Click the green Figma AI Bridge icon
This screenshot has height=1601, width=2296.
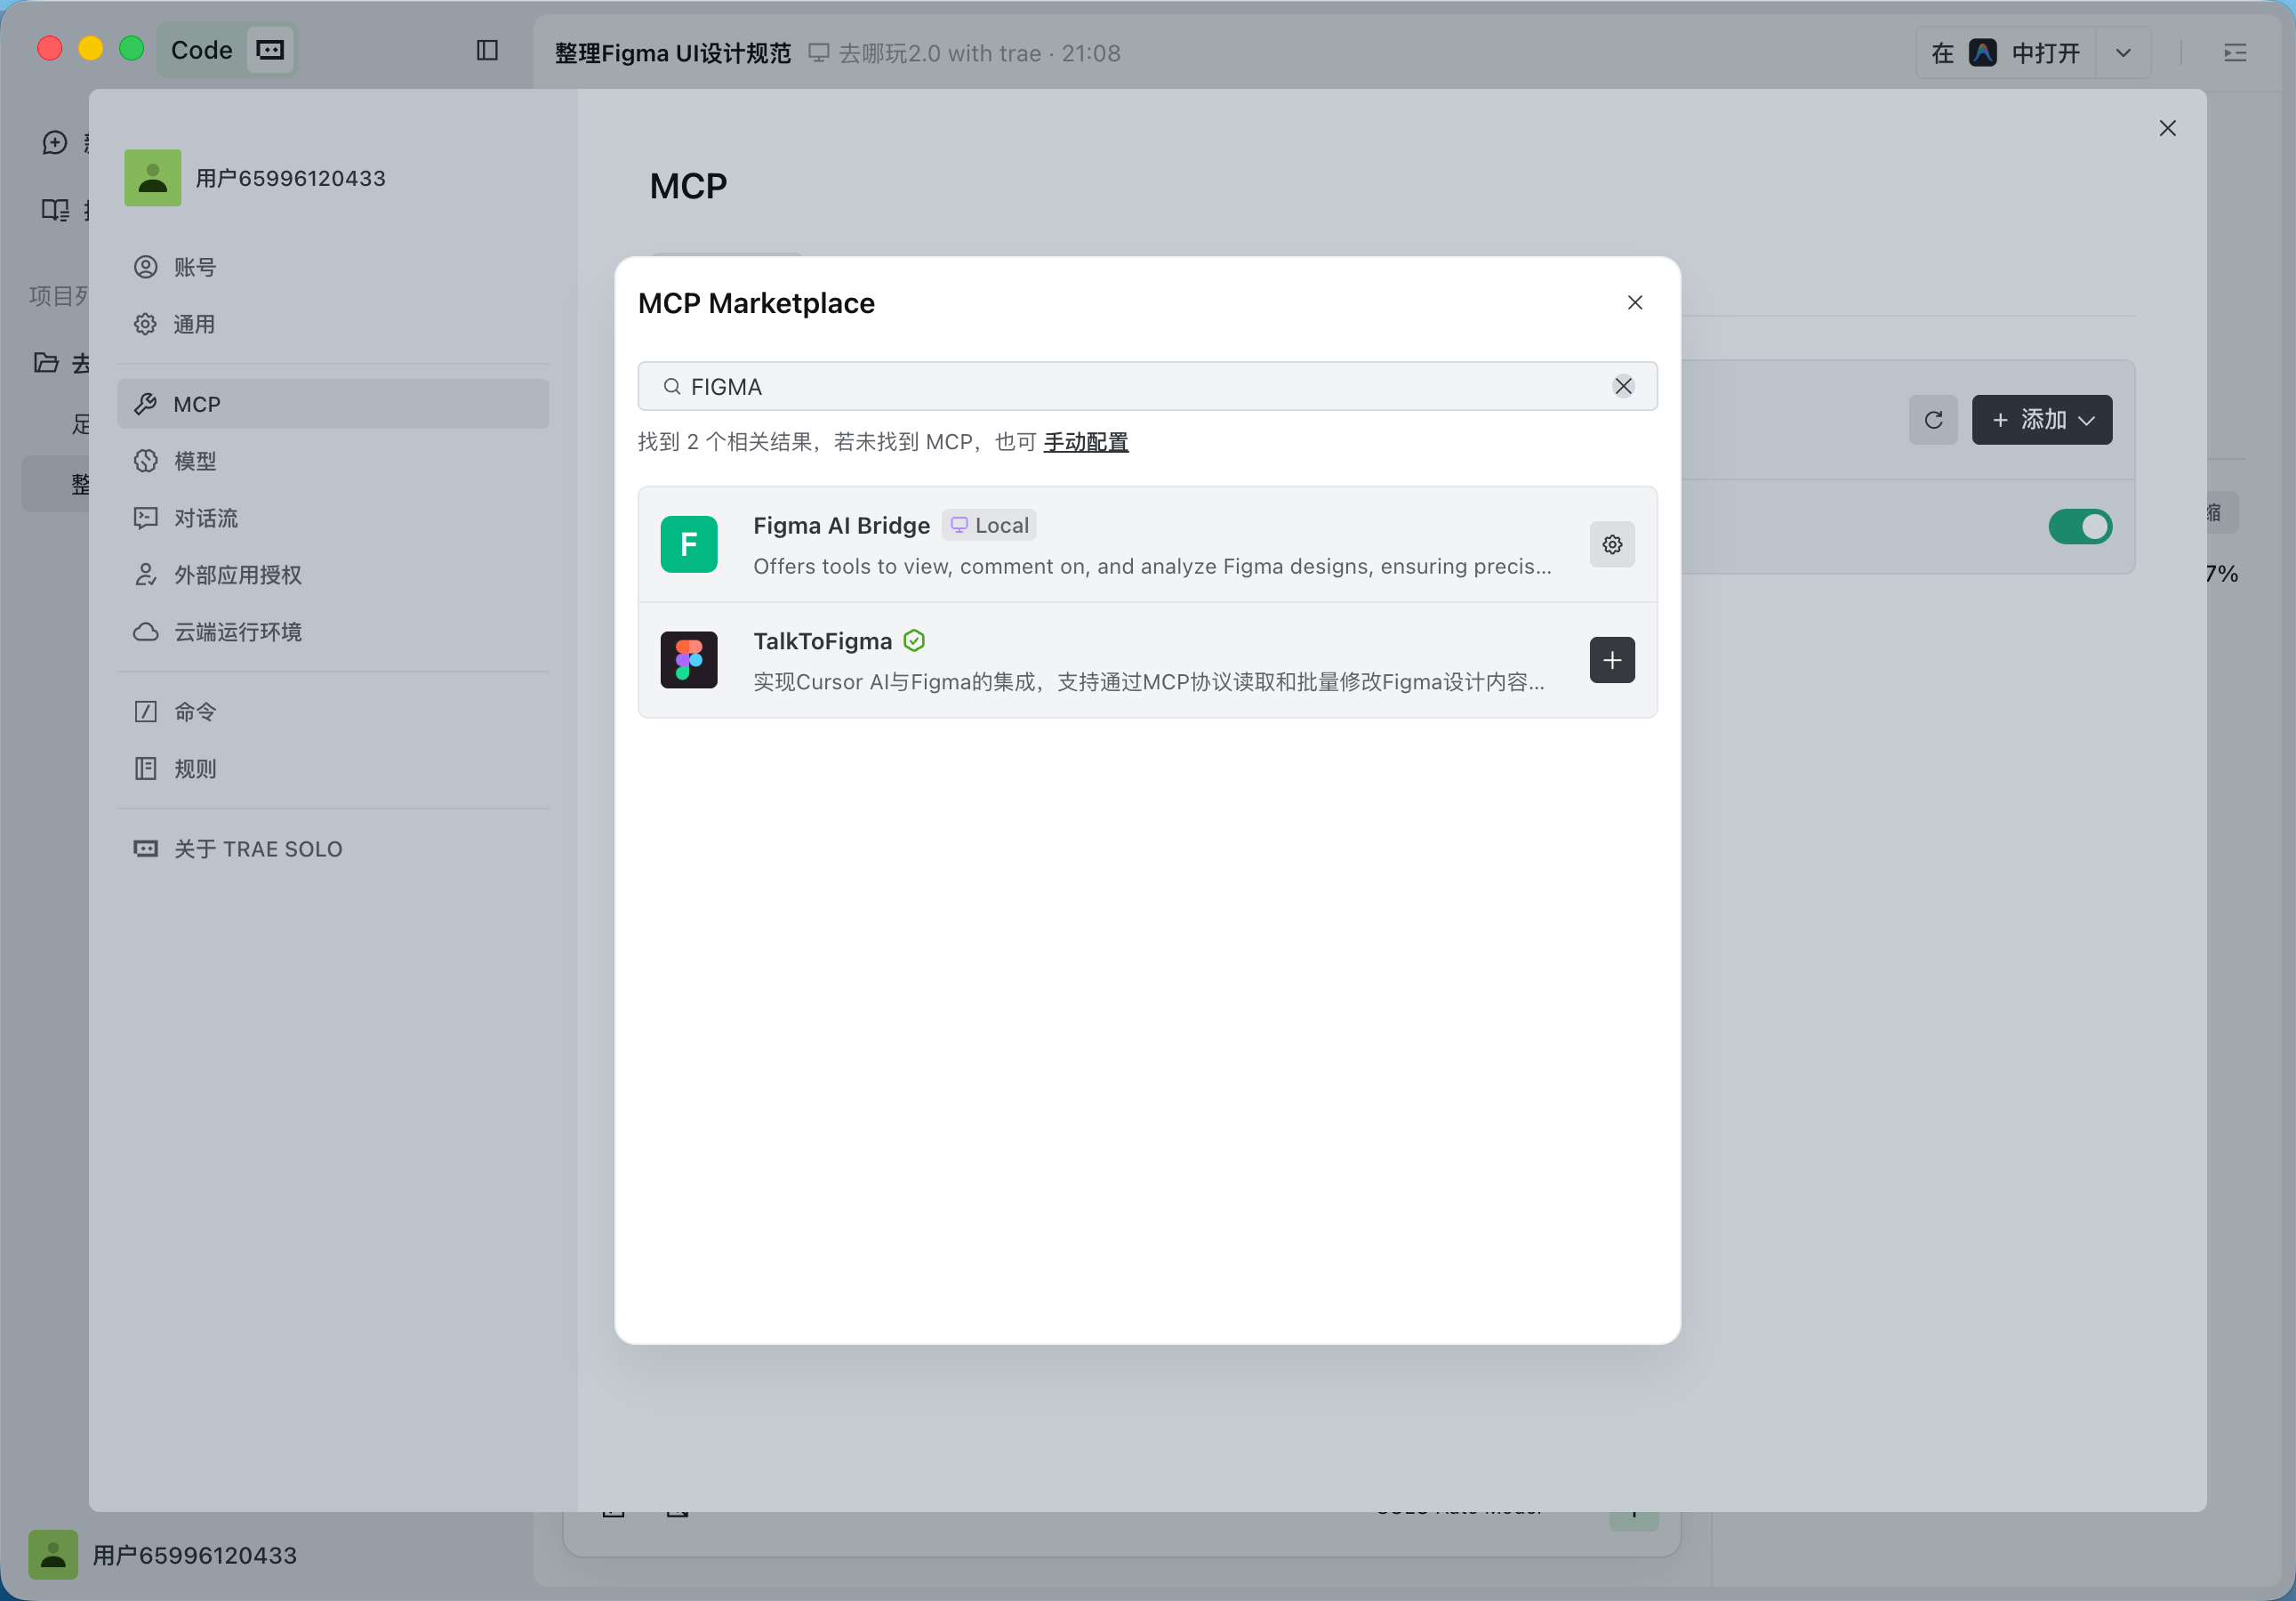688,544
